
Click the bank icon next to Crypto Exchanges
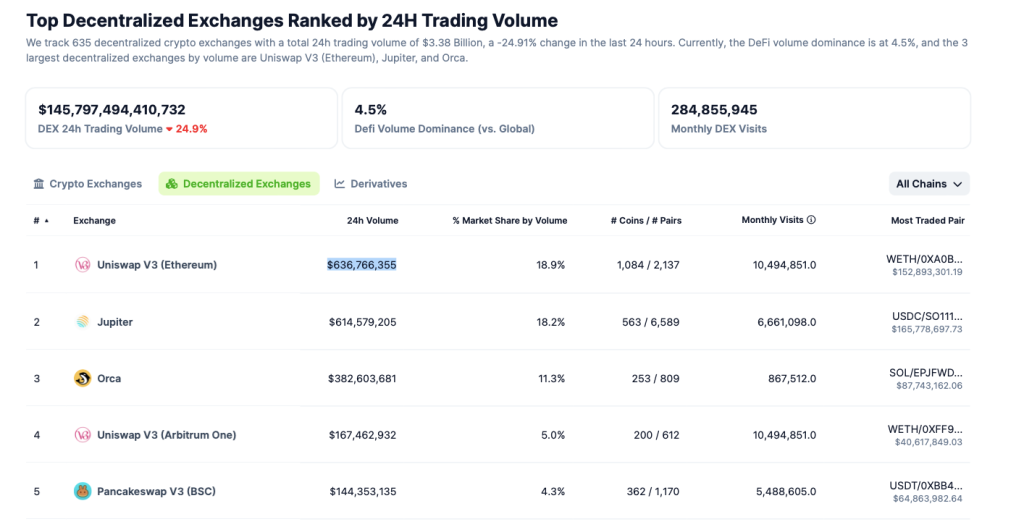tap(39, 184)
